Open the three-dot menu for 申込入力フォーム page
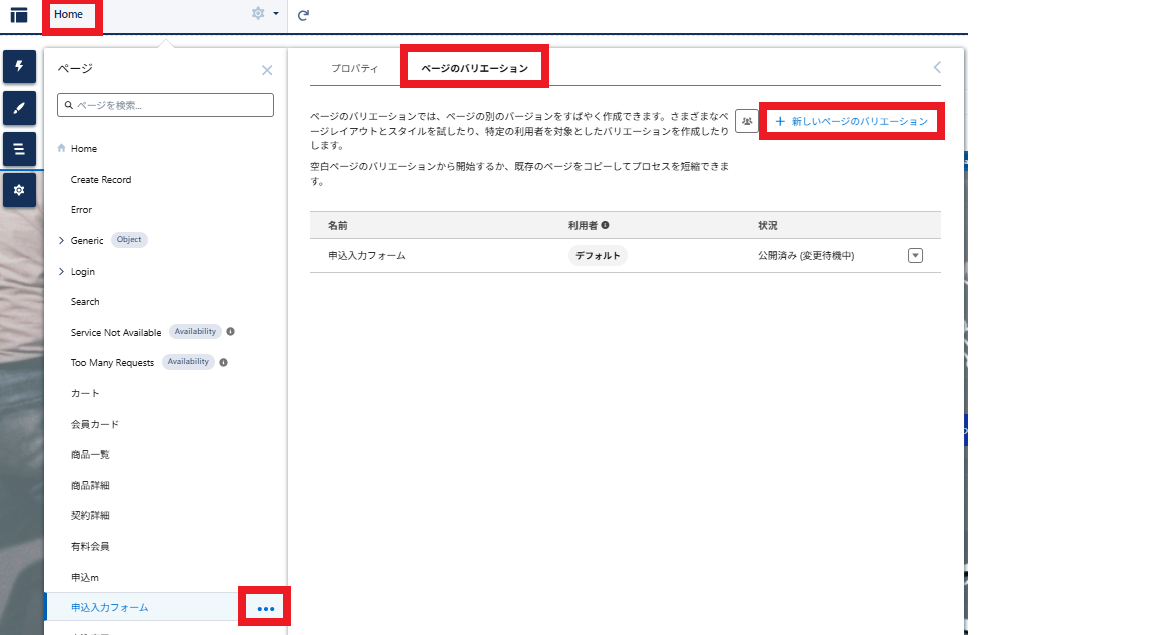The image size is (1150, 635). pos(265,608)
